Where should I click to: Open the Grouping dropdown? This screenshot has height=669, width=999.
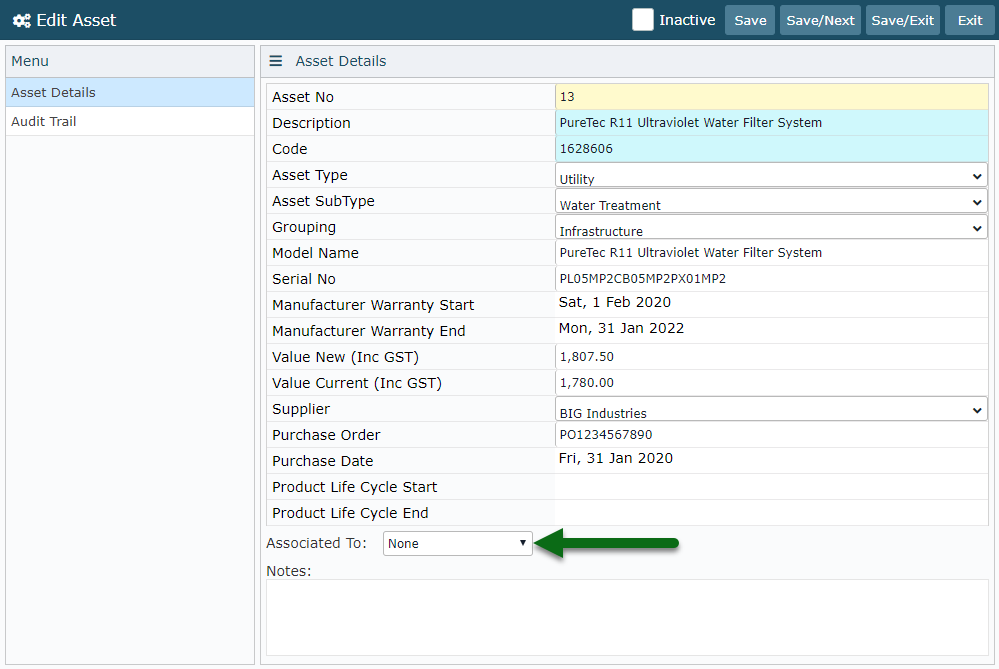pos(771,227)
